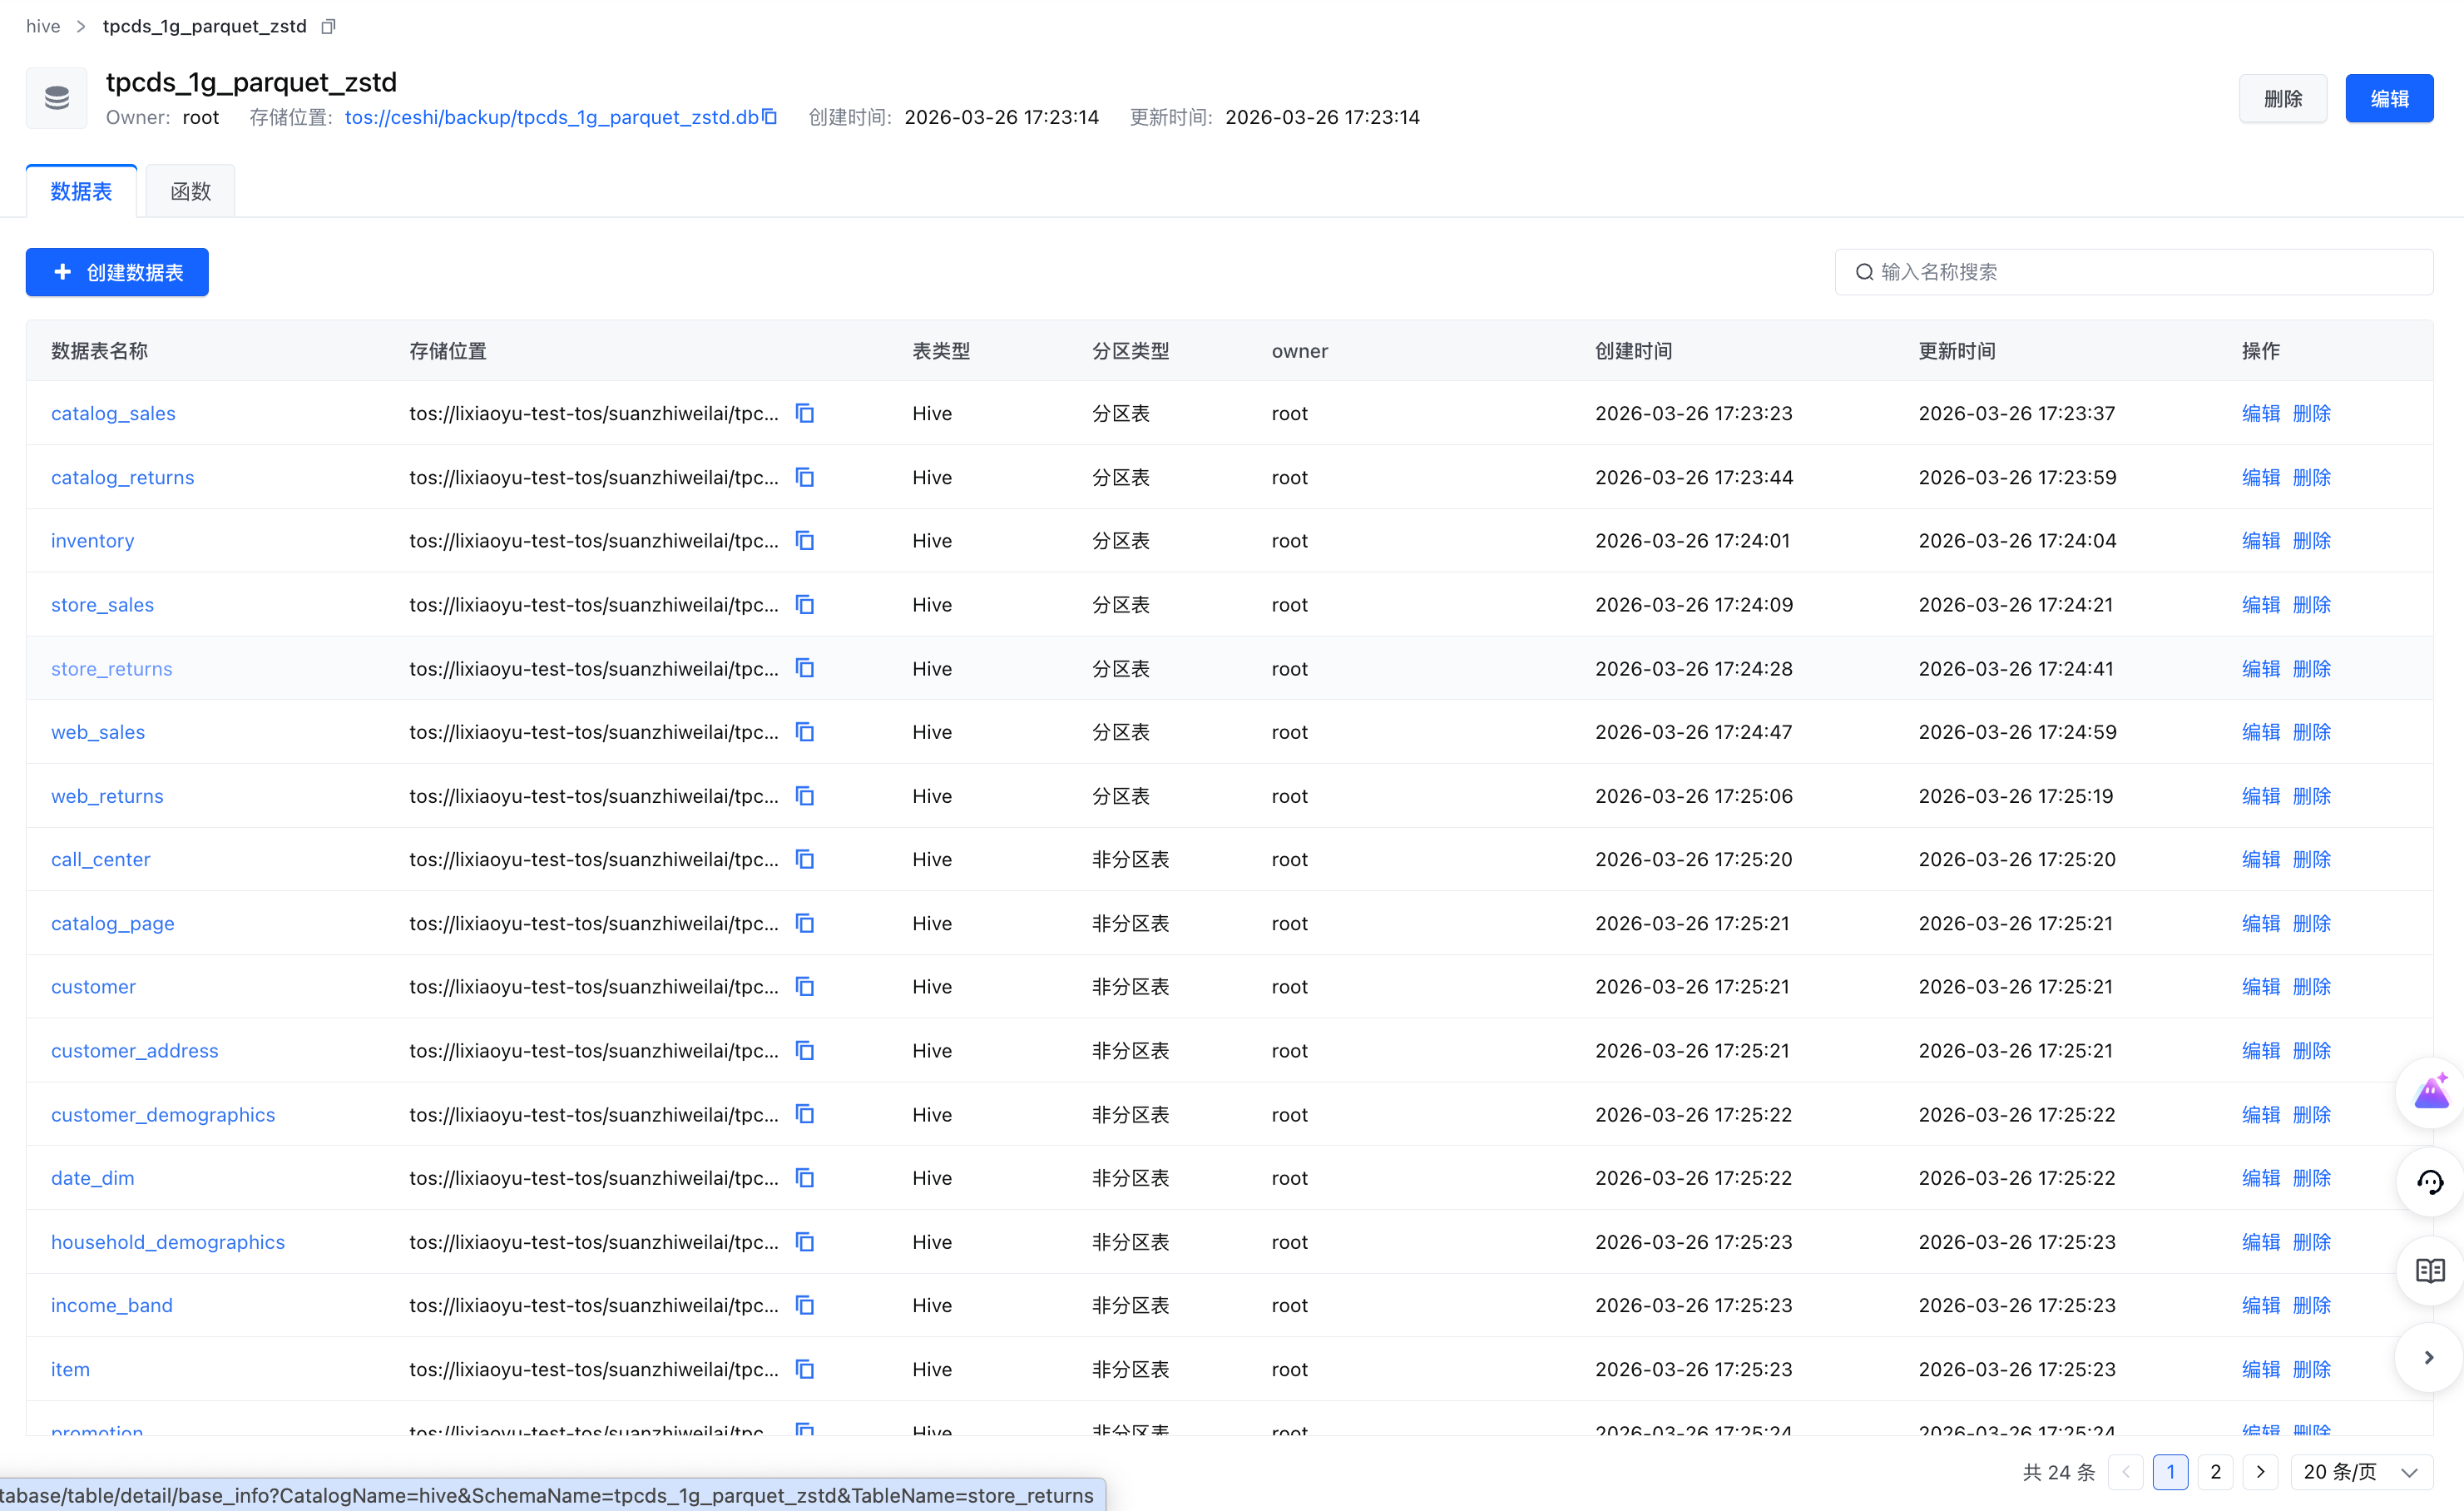This screenshot has height=1511, width=2464.
Task: Copy the database storage location in header
Action: pos(769,117)
